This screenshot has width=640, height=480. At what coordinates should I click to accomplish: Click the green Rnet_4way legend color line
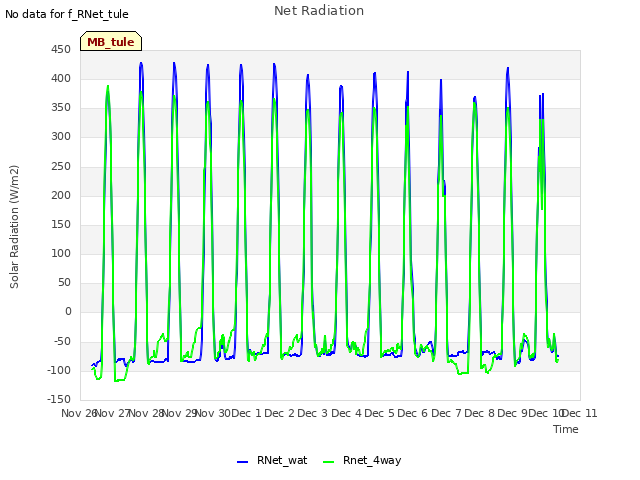(329, 462)
